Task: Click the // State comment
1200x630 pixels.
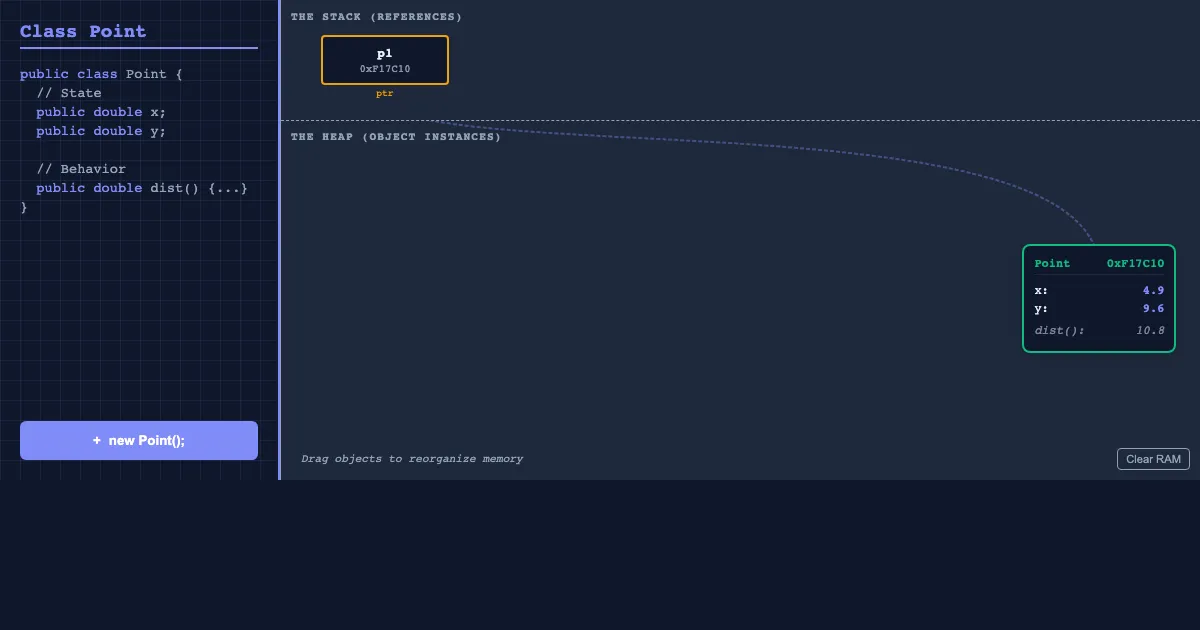Action: pos(69,93)
